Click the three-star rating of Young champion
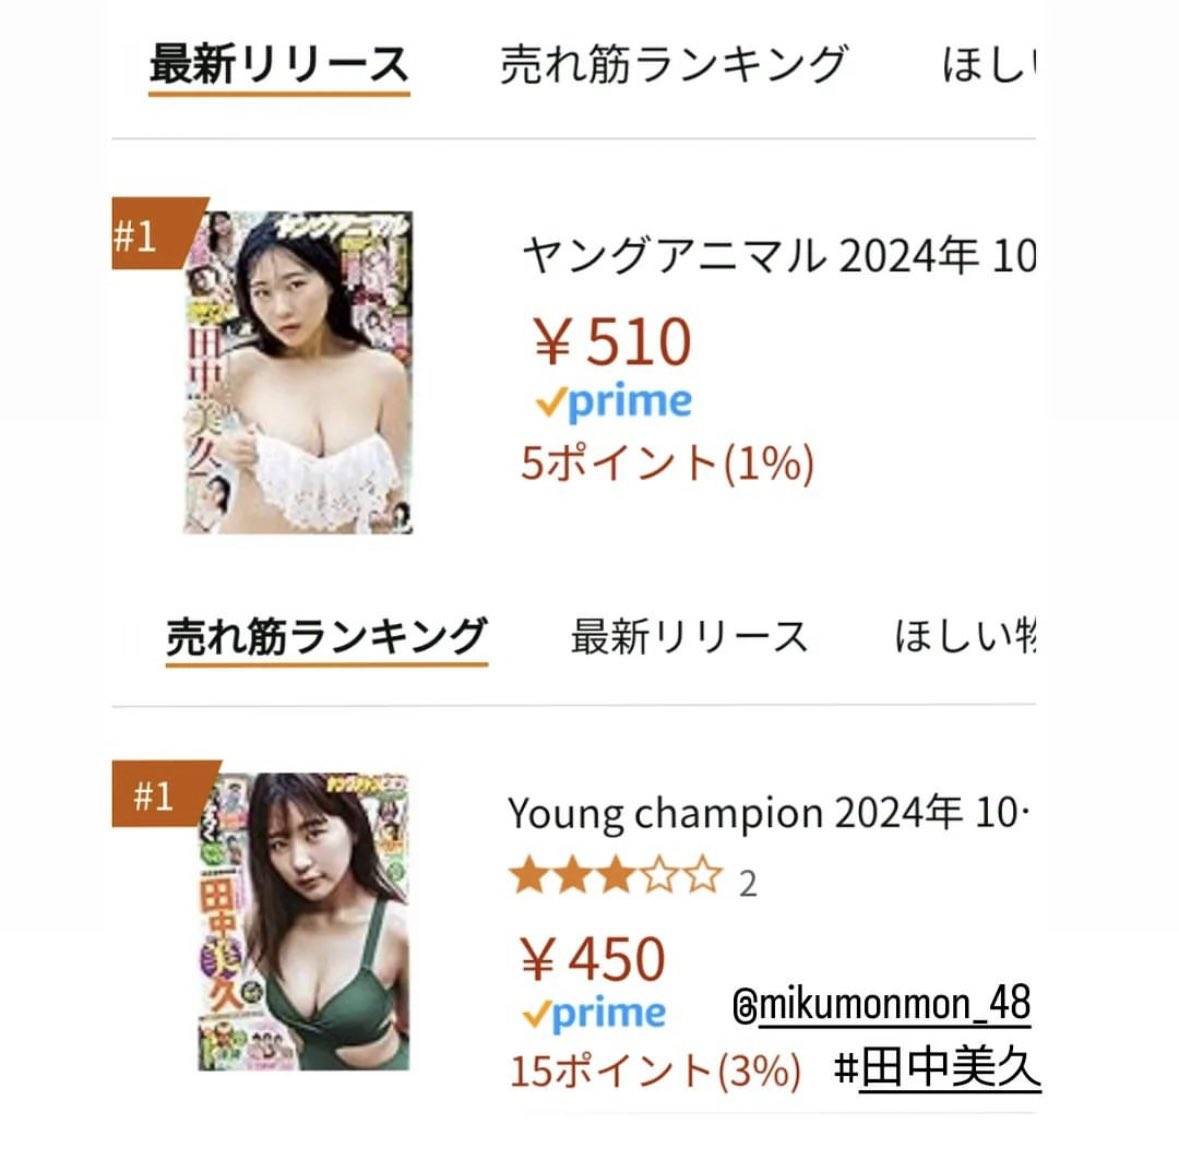 pyautogui.click(x=615, y=880)
